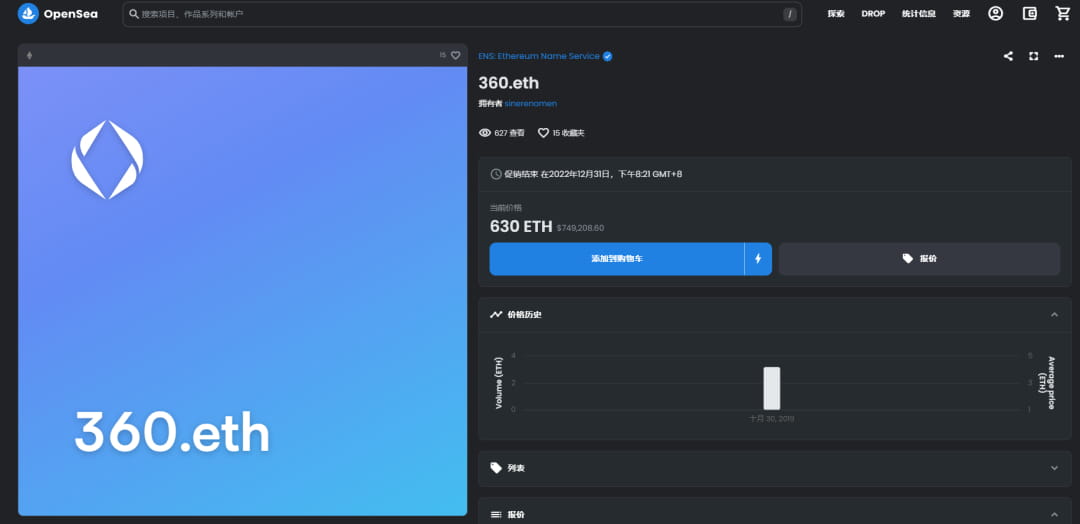
Task: Open the OpenSea home logo
Action: pyautogui.click(x=58, y=14)
